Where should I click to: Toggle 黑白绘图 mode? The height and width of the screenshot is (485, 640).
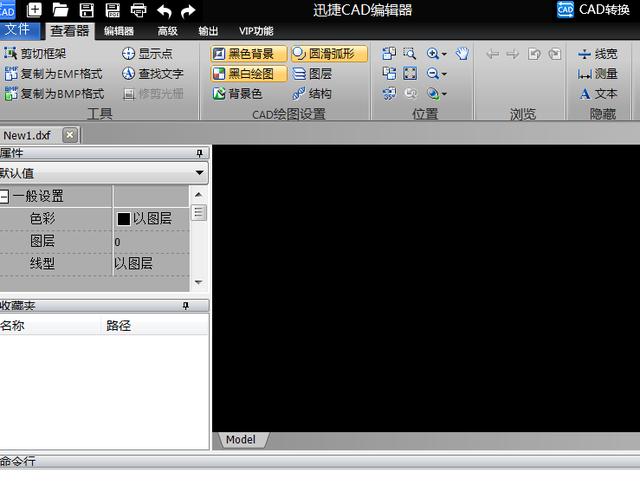249,74
